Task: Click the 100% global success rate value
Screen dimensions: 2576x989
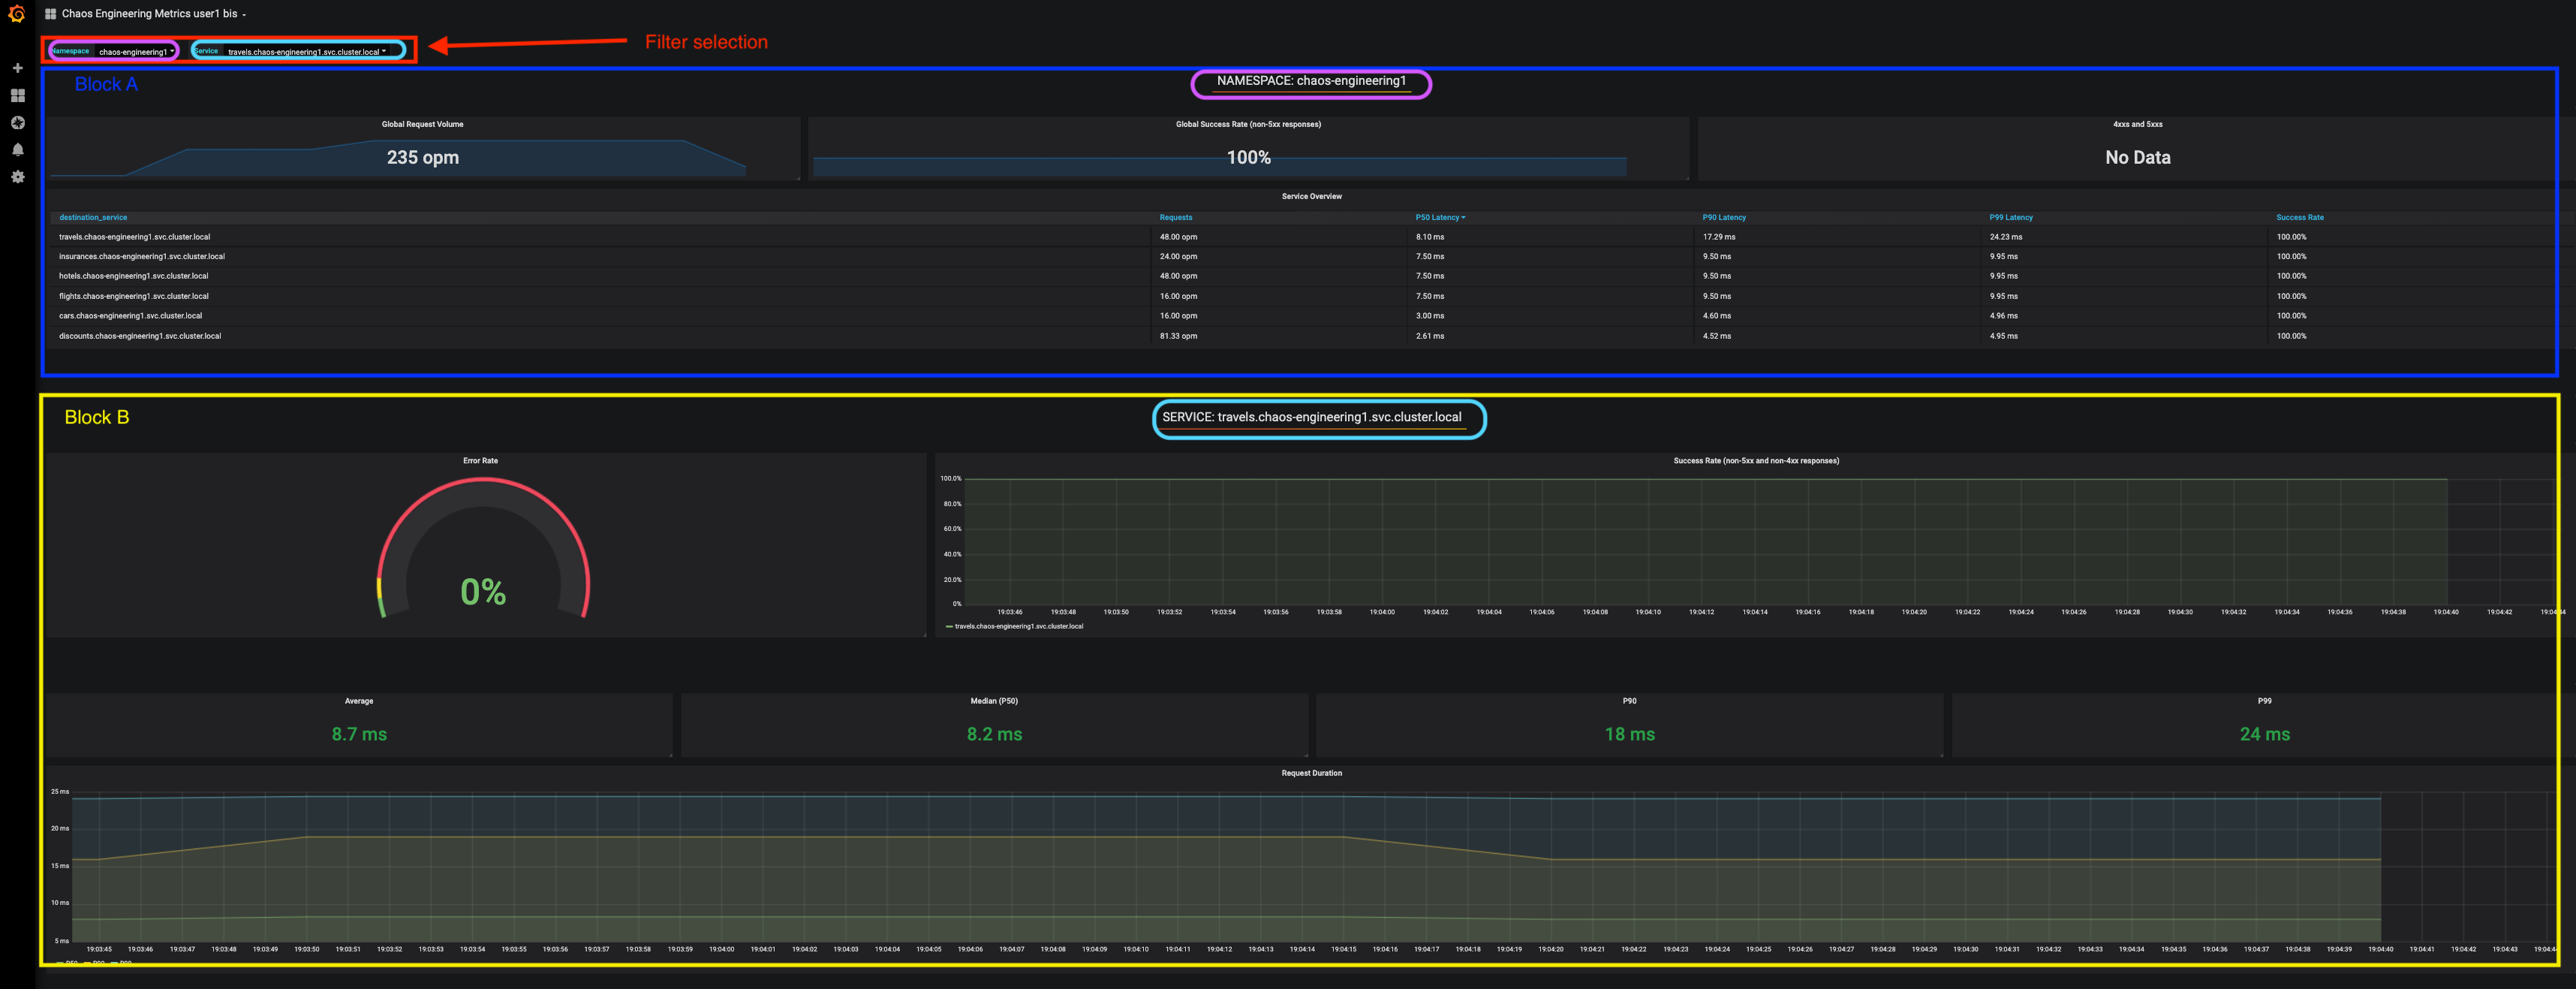Action: coord(1248,157)
